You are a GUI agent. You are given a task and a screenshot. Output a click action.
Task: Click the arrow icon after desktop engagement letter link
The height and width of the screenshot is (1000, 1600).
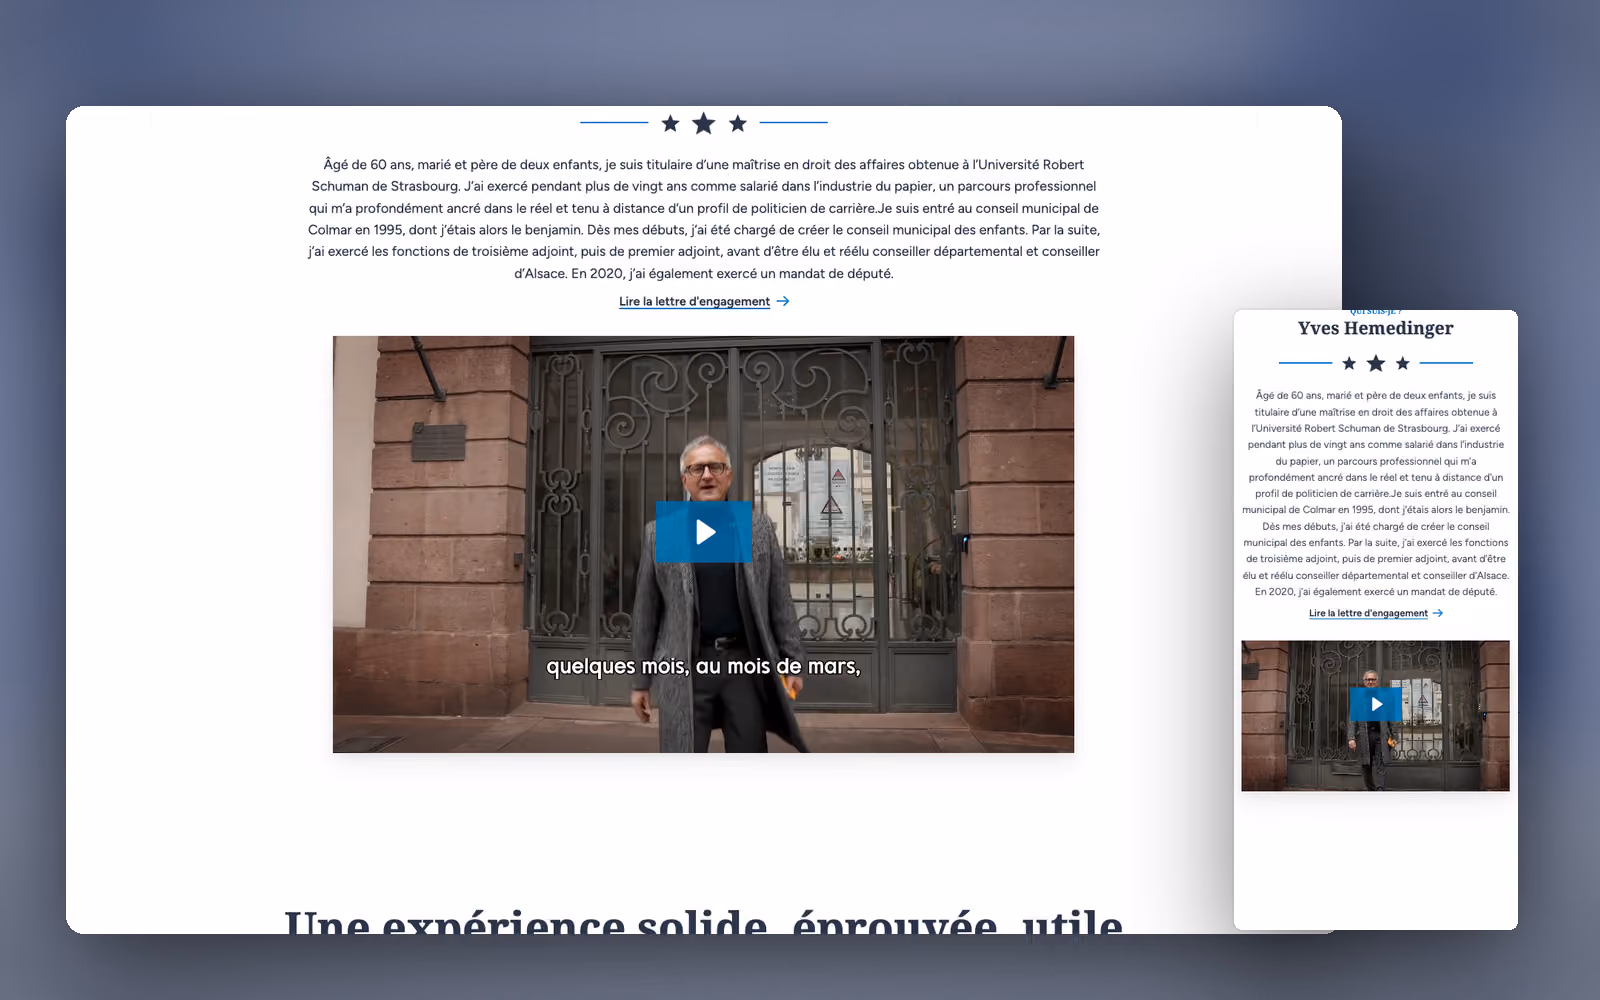click(783, 301)
